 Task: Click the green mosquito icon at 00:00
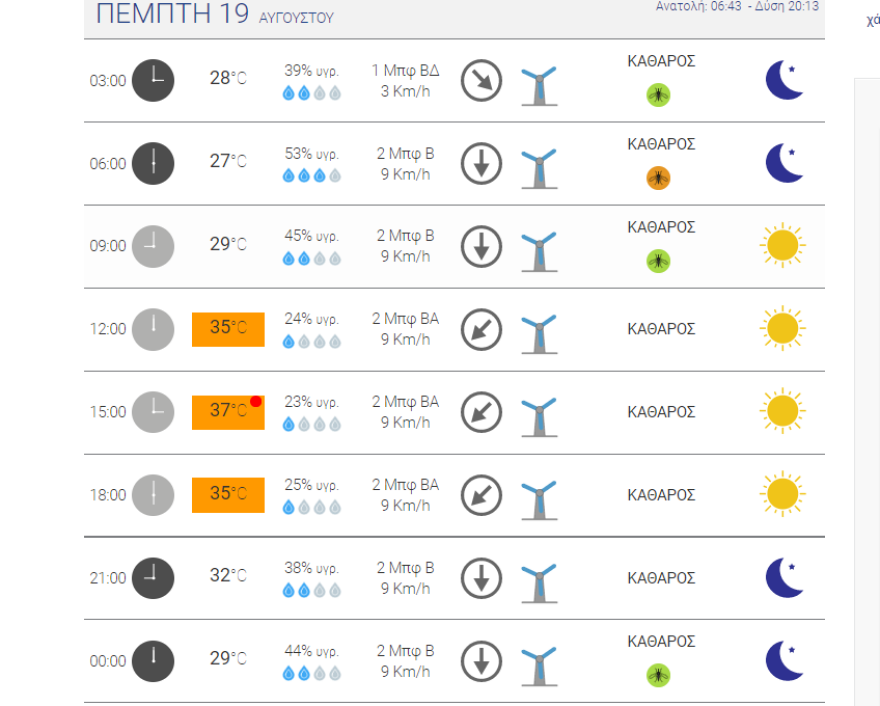pyautogui.click(x=658, y=675)
